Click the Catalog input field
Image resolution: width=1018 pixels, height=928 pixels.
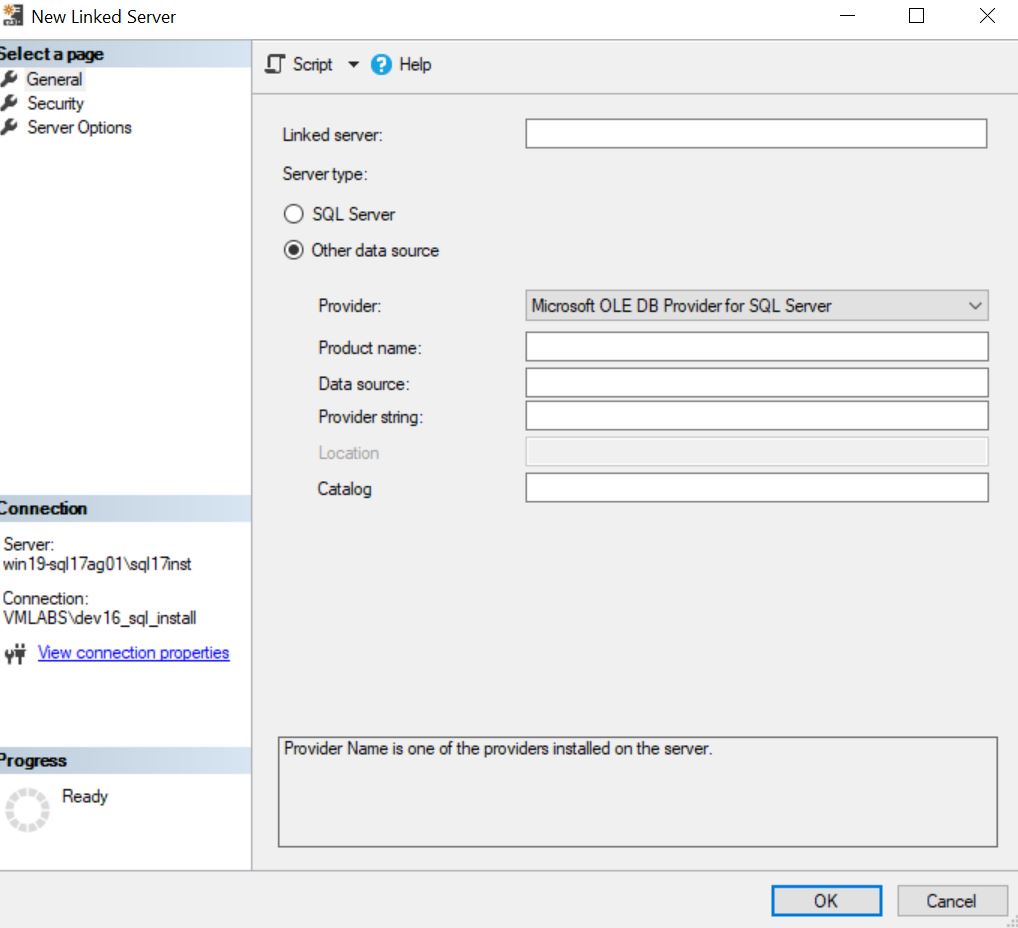click(x=756, y=488)
